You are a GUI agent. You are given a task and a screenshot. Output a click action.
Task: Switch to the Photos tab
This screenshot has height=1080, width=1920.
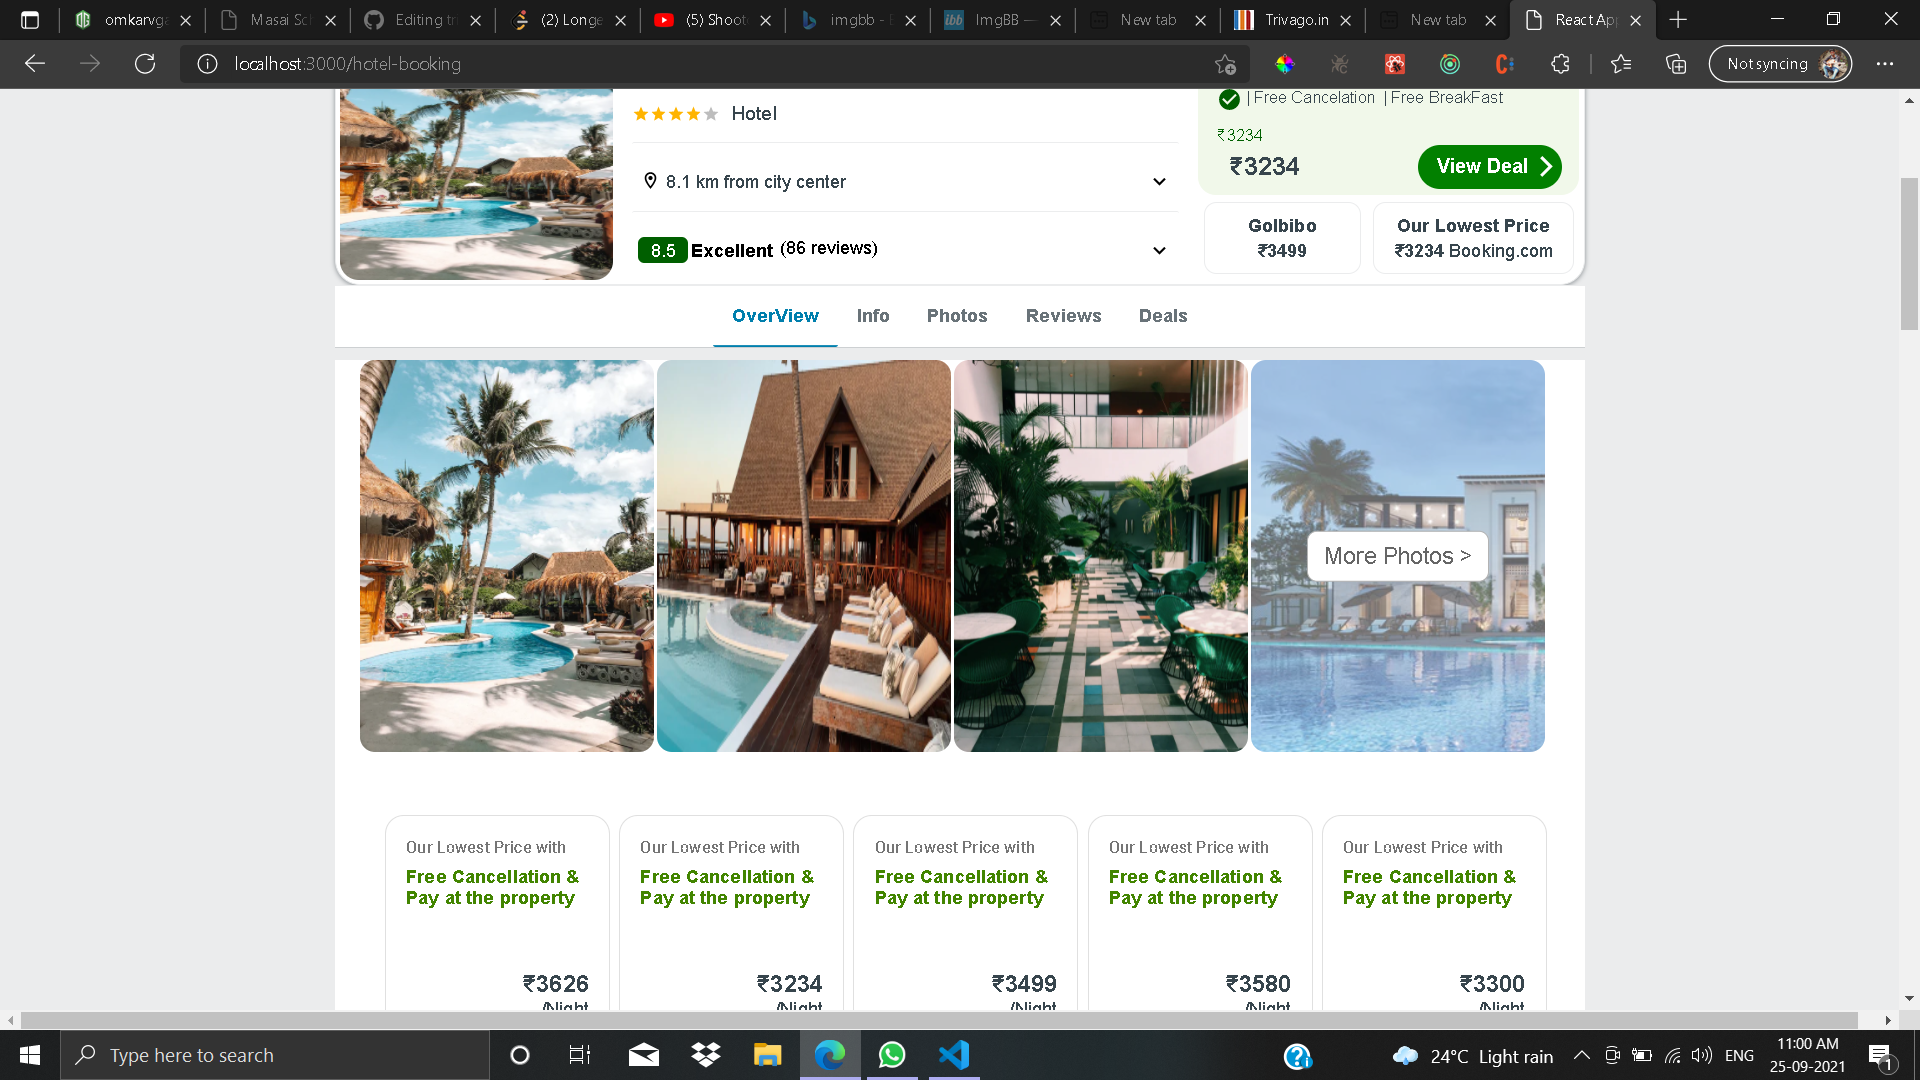[956, 316]
